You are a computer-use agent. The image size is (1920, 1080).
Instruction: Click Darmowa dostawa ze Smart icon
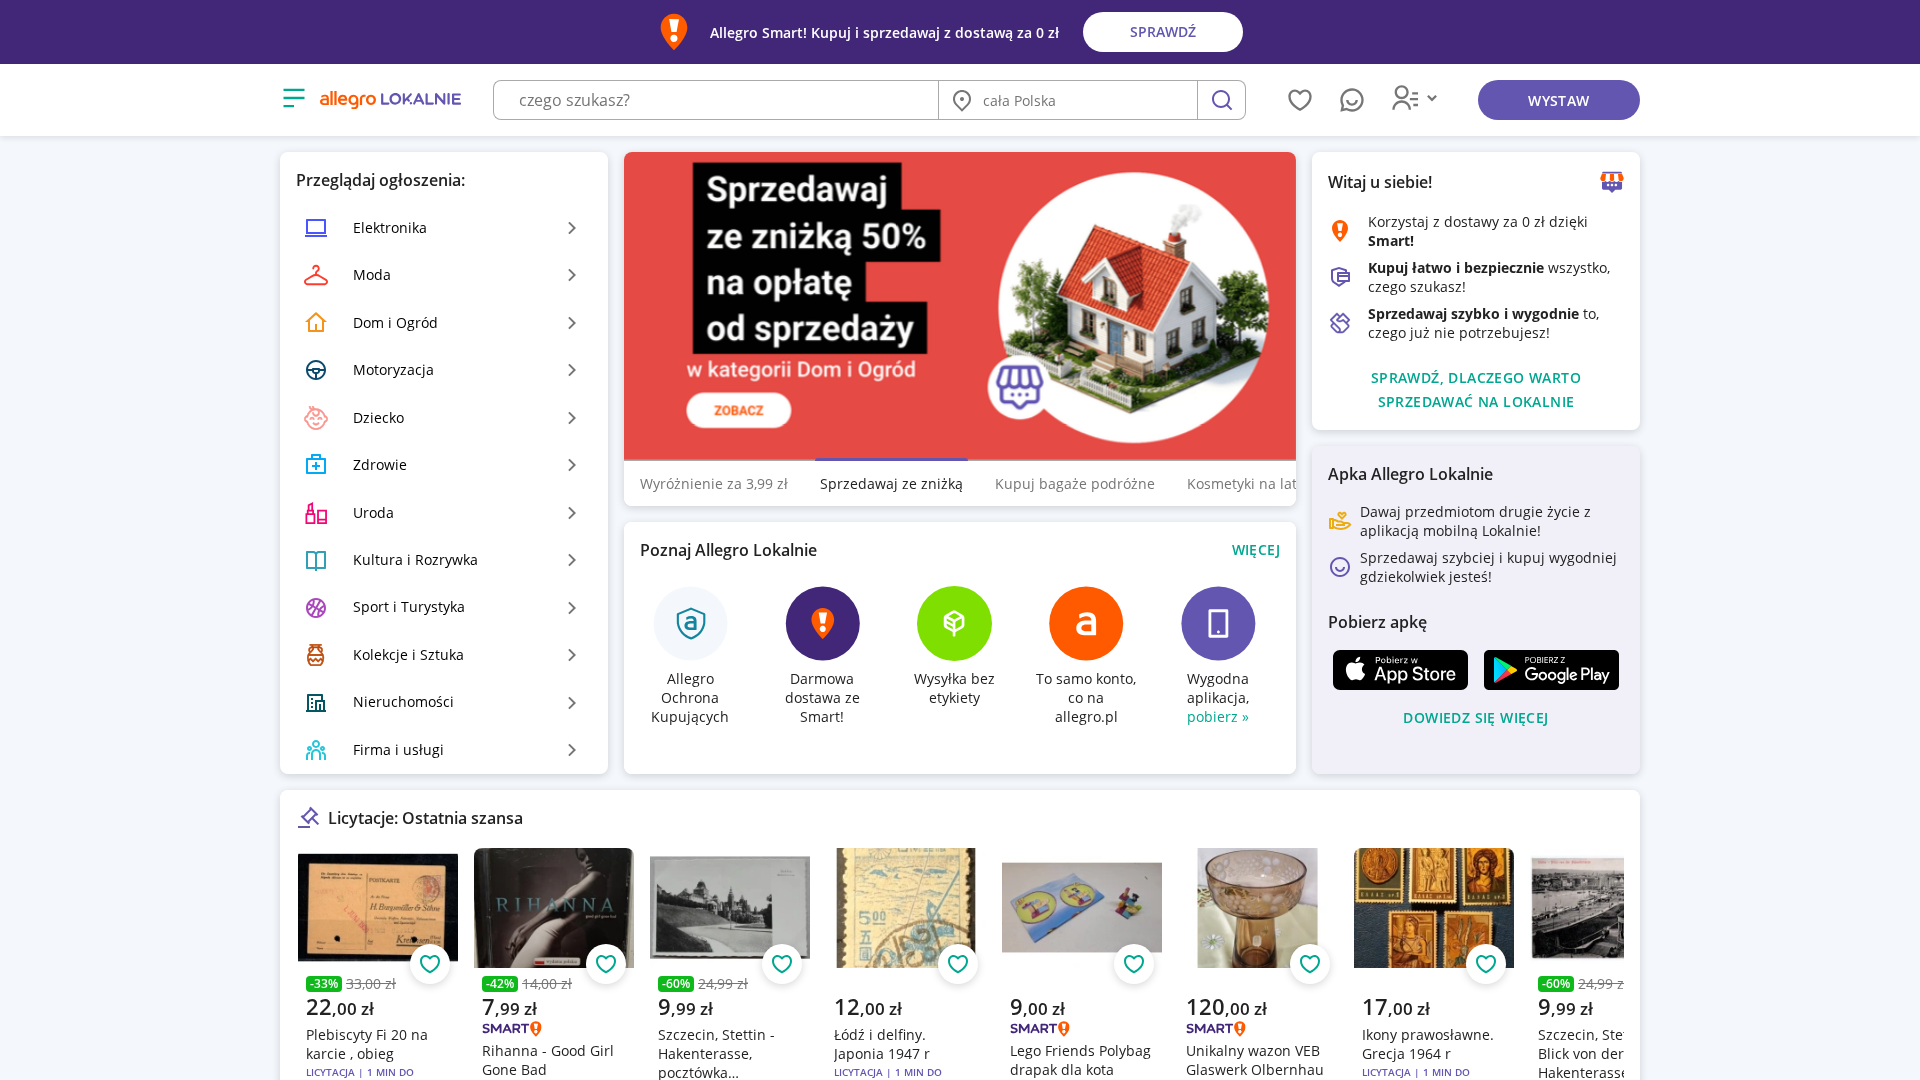(822, 623)
